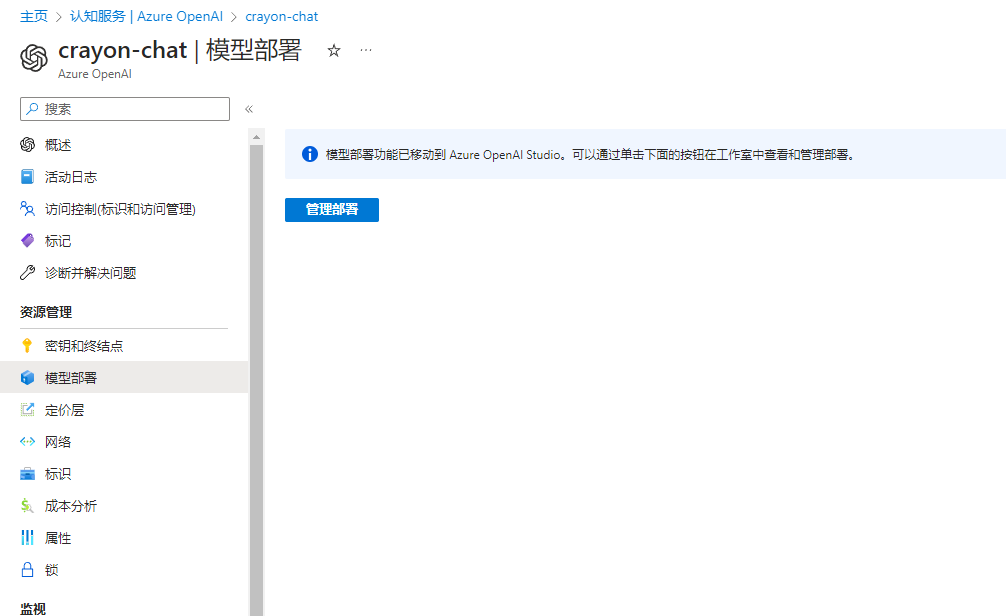Screen dimensions: 1006x616
Task: Click the padlock icon for 锁
Action: pos(28,570)
